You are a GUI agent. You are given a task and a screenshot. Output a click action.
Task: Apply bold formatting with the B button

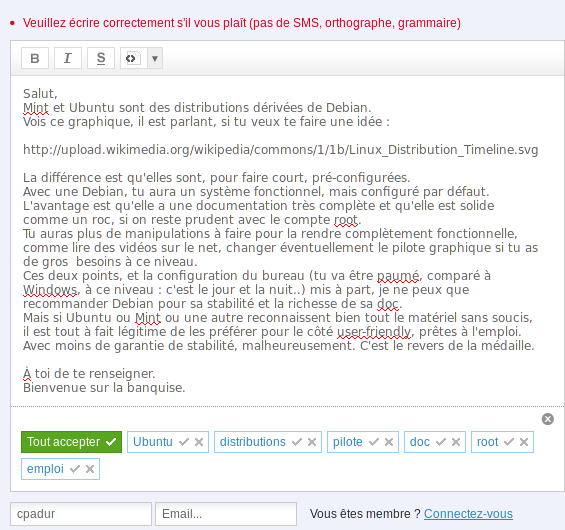click(35, 58)
